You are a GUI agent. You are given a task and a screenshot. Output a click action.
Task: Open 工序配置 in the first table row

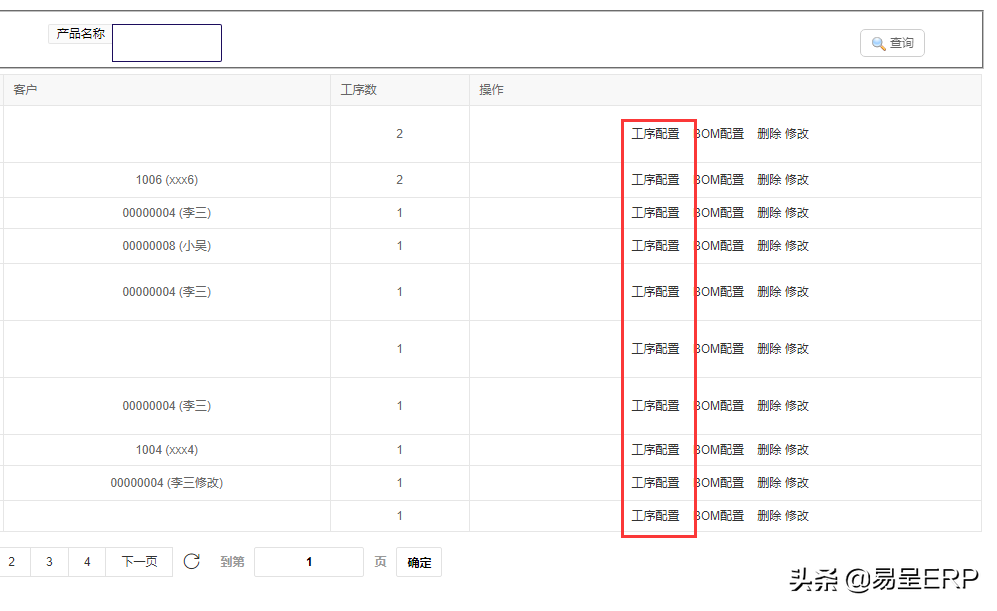click(655, 134)
